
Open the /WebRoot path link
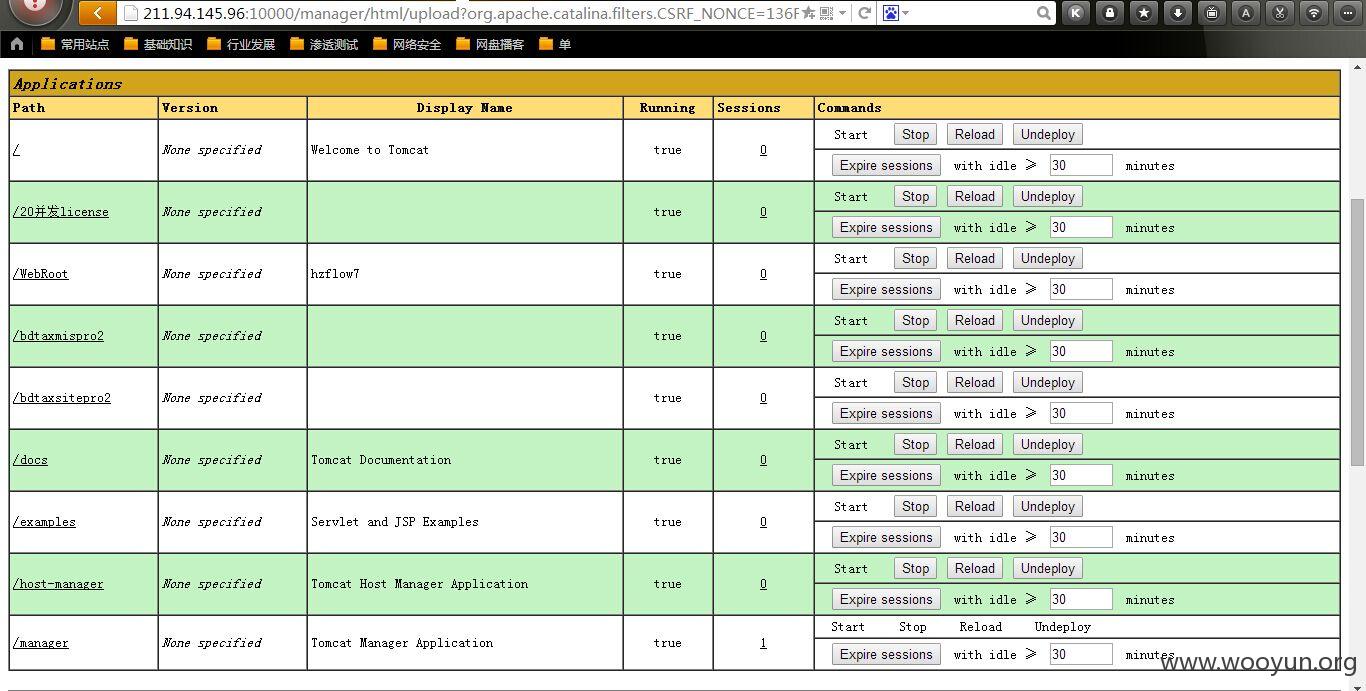[41, 274]
